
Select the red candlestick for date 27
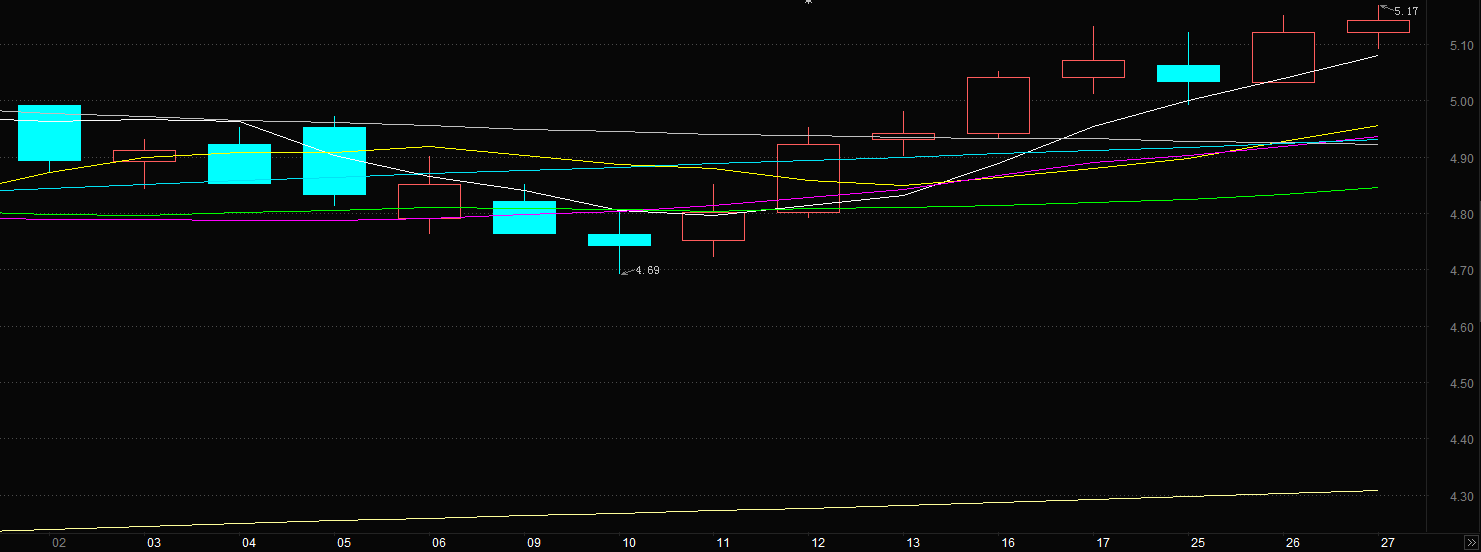coord(1379,26)
